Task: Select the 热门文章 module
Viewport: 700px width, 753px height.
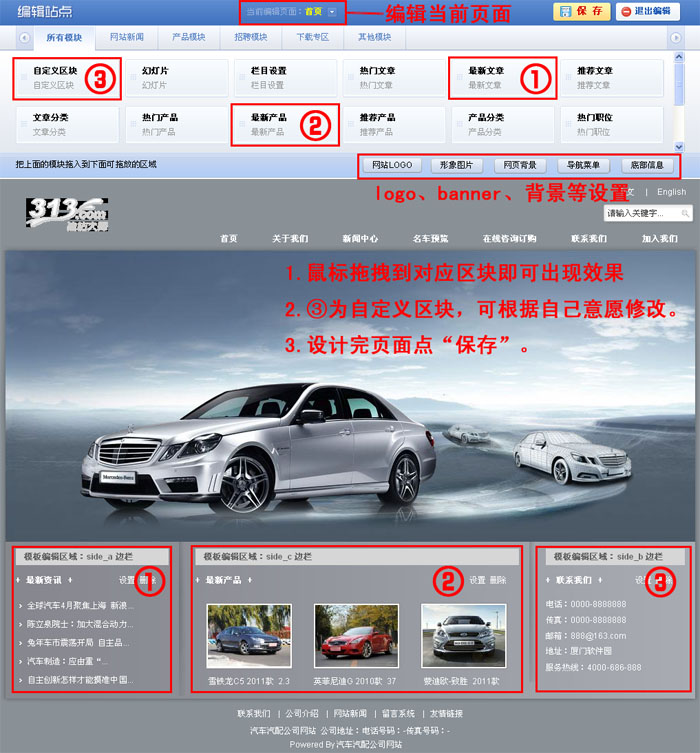Action: tap(394, 78)
